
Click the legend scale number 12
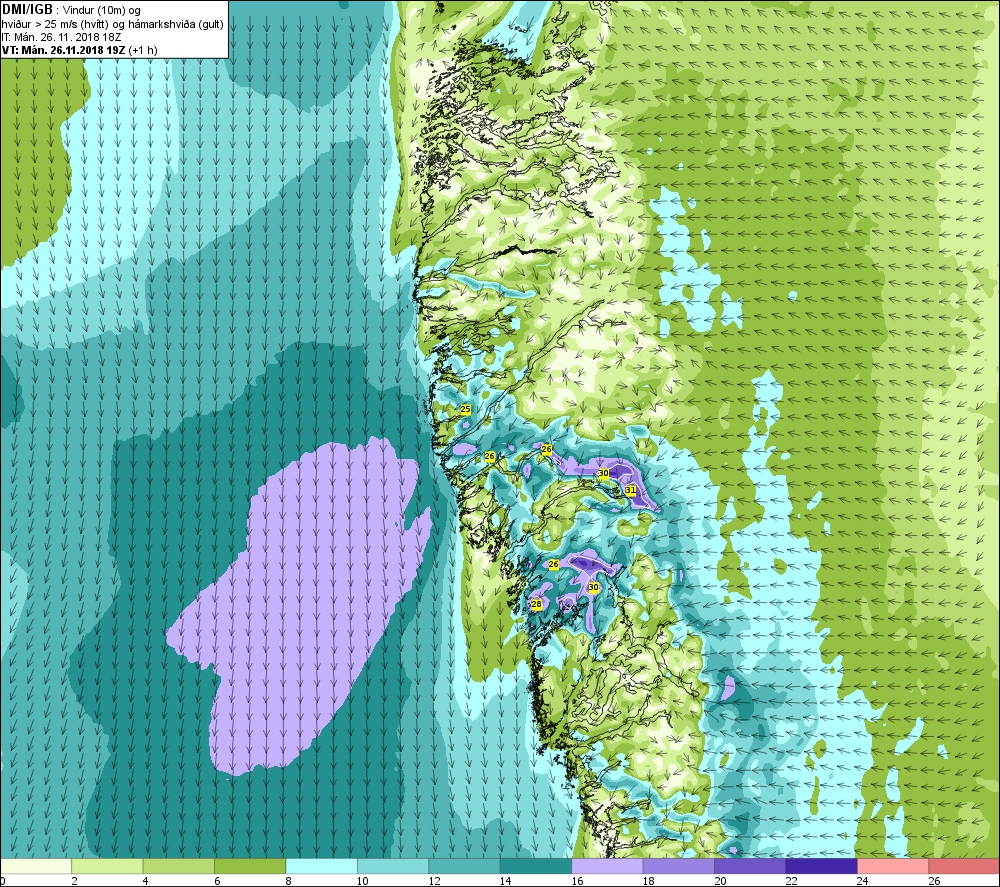pos(434,881)
